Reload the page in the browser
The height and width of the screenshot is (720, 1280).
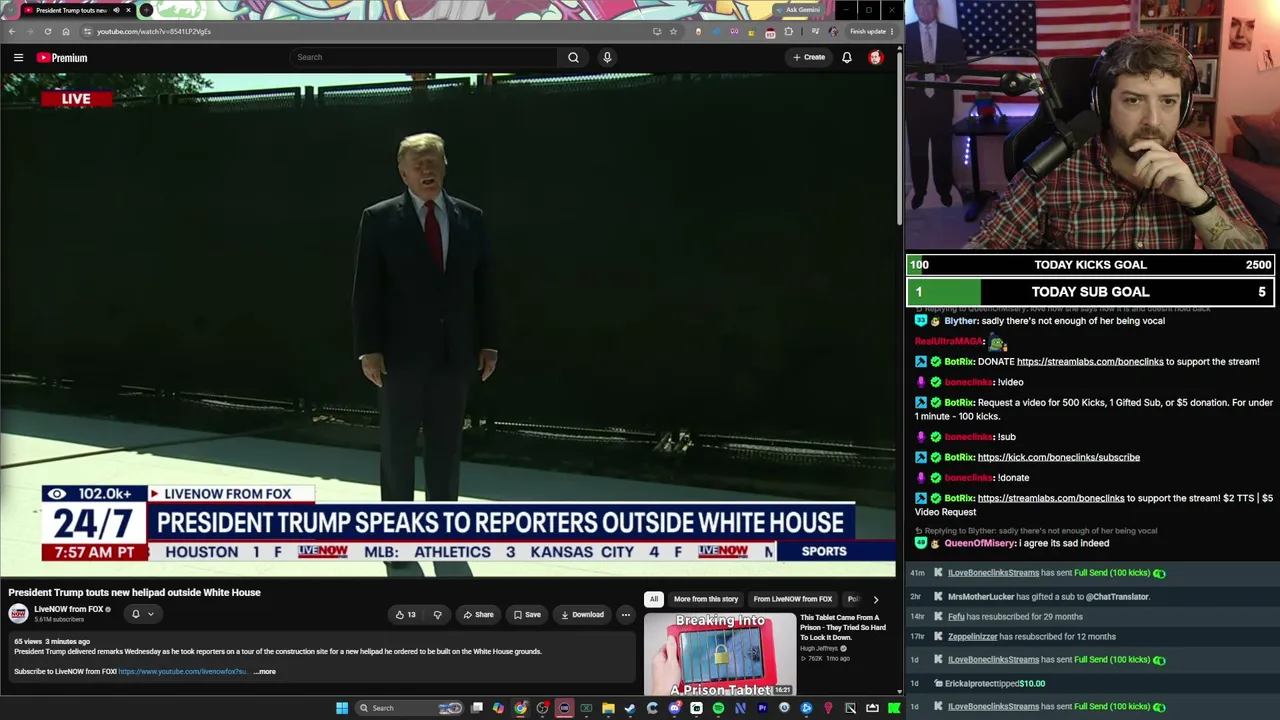pos(47,31)
